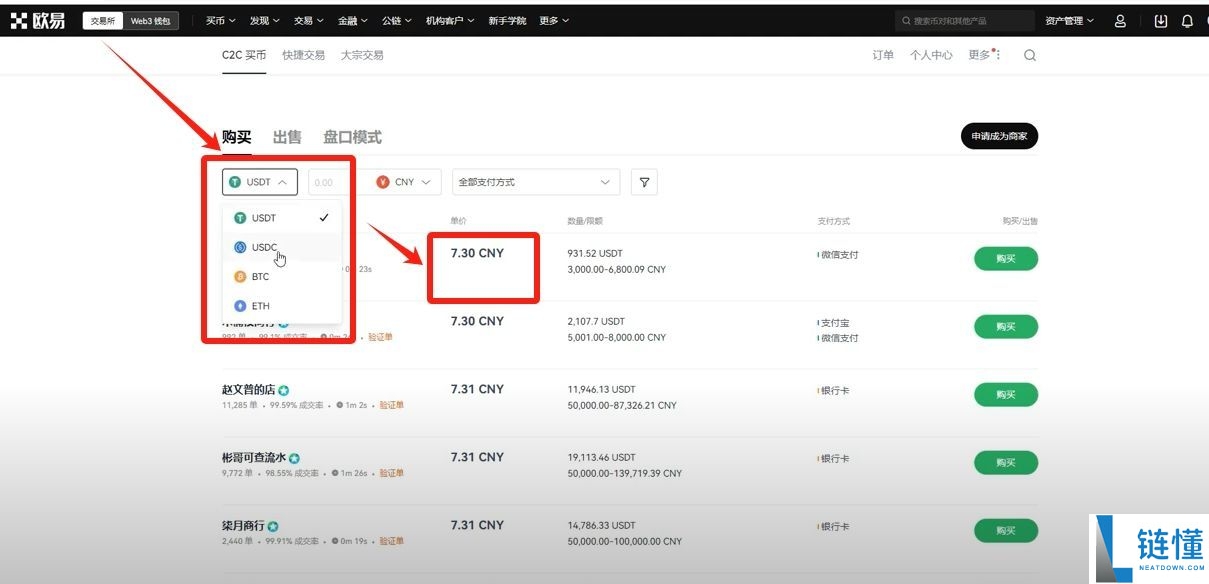Image resolution: width=1209 pixels, height=584 pixels.
Task: Click 验证单 label under 梁月商行
Action: coord(392,541)
